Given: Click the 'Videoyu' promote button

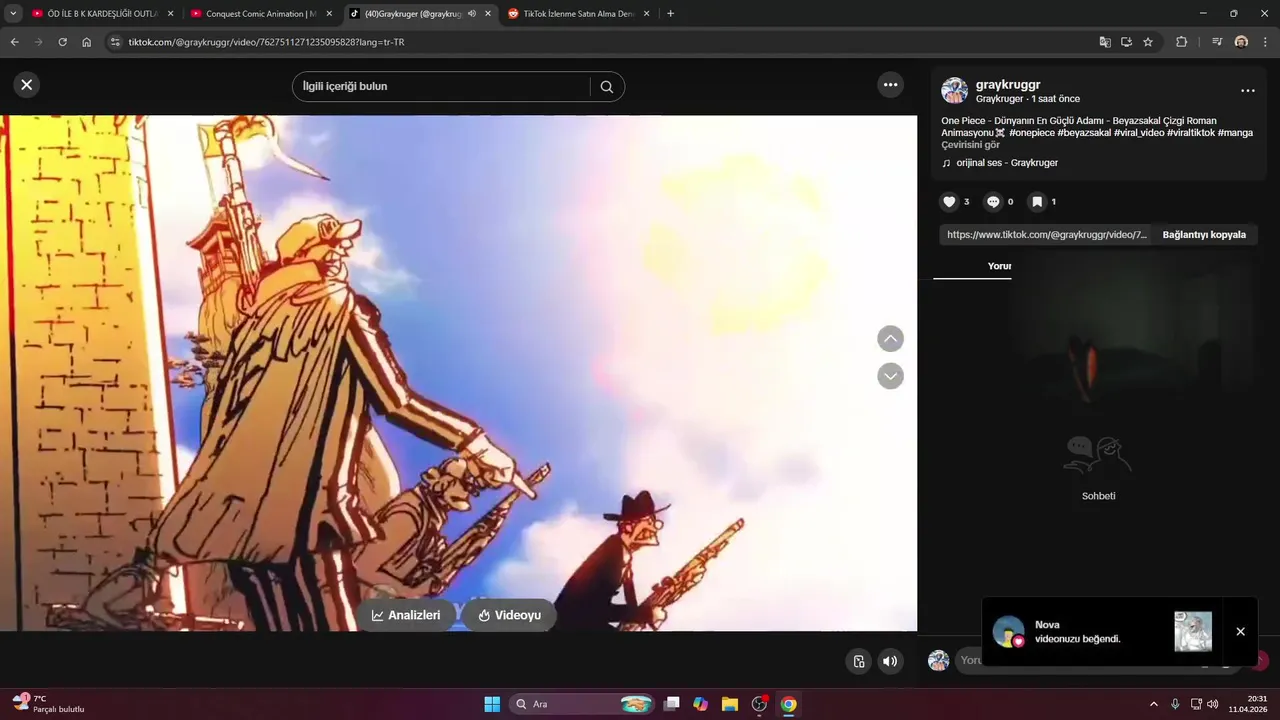Looking at the screenshot, I should pos(509,615).
